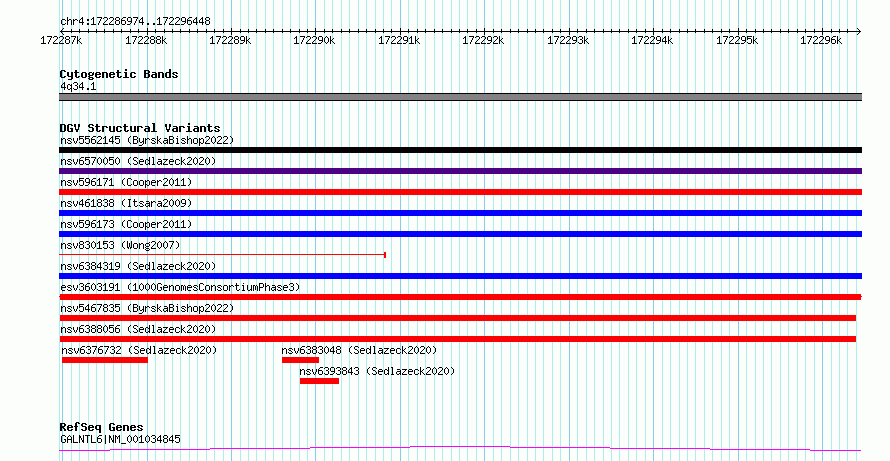
Task: Select the short nsv6383048 red variant bar
Action: pyautogui.click(x=300, y=360)
